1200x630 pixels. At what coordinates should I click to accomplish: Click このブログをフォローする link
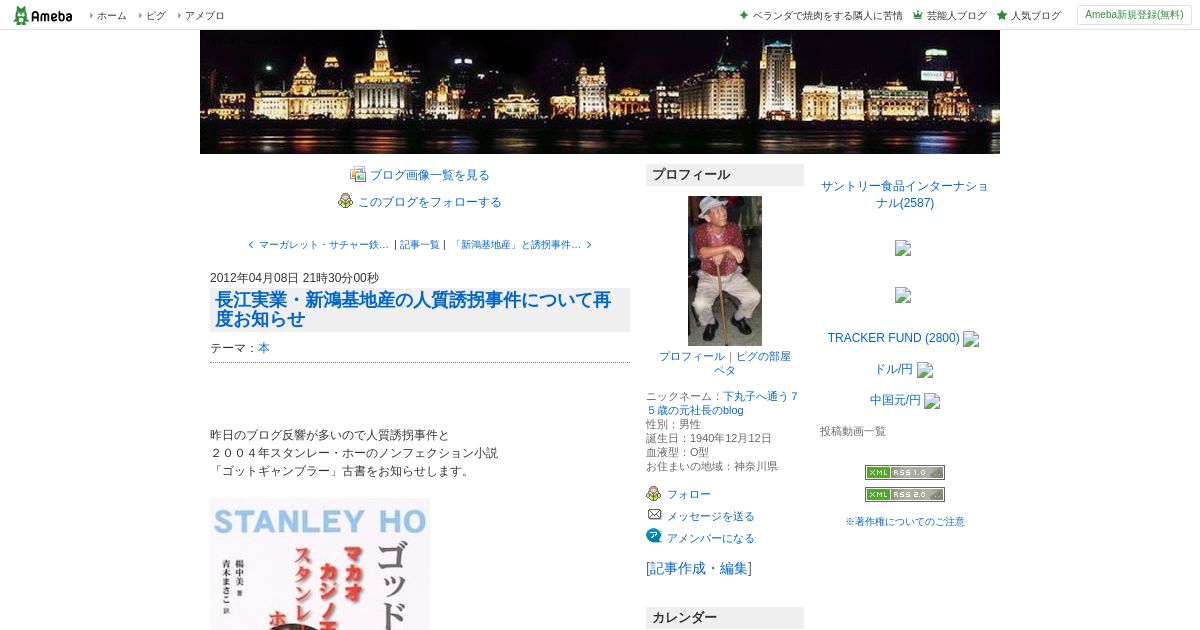pyautogui.click(x=430, y=202)
